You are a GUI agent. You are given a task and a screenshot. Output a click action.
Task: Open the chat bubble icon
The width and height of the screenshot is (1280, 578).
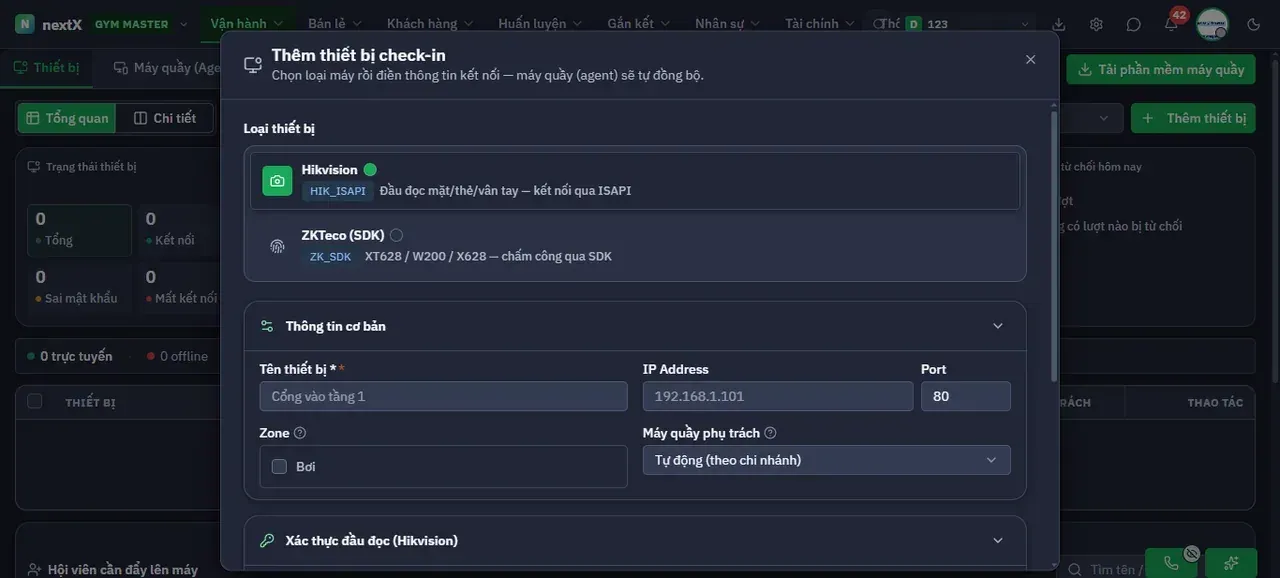pos(1133,24)
